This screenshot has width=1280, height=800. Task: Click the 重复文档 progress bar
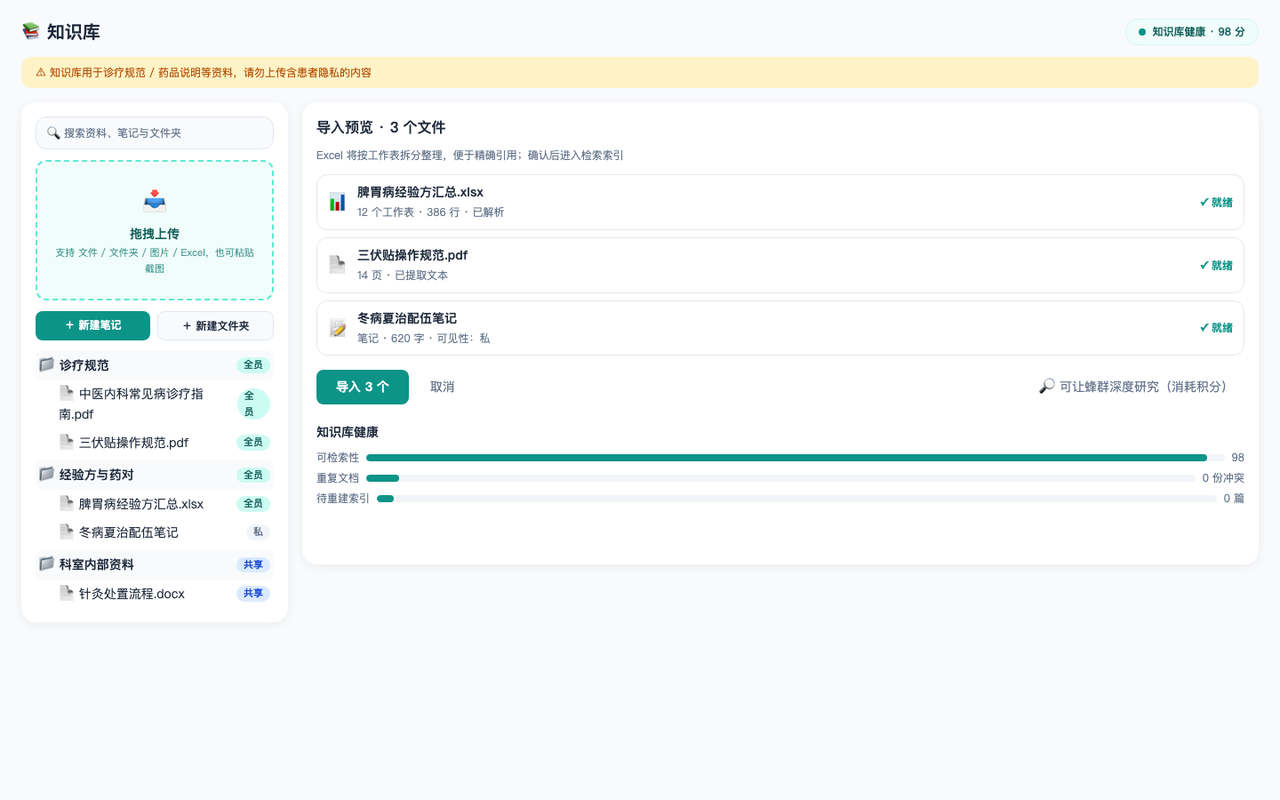click(x=780, y=478)
